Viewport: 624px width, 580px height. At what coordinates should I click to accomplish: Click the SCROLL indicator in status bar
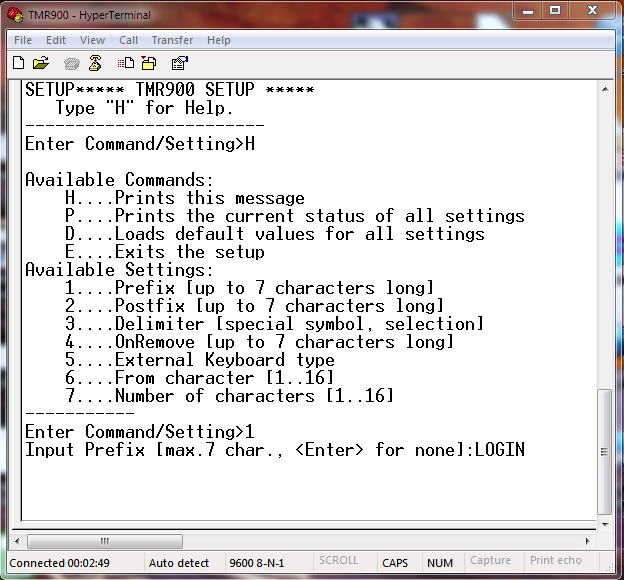[338, 560]
